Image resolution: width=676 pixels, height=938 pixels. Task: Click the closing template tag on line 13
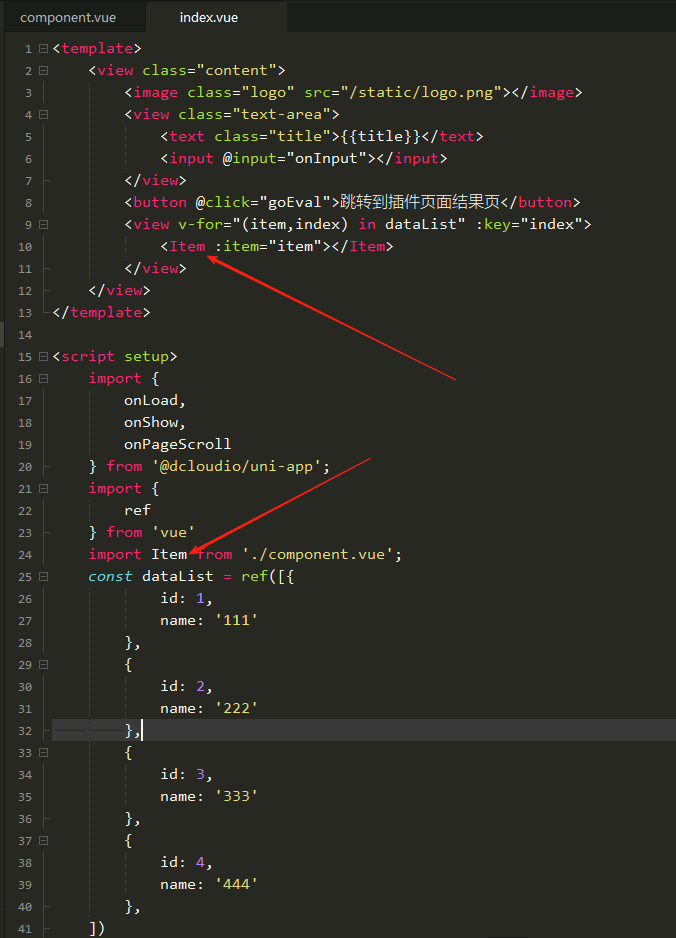point(101,312)
